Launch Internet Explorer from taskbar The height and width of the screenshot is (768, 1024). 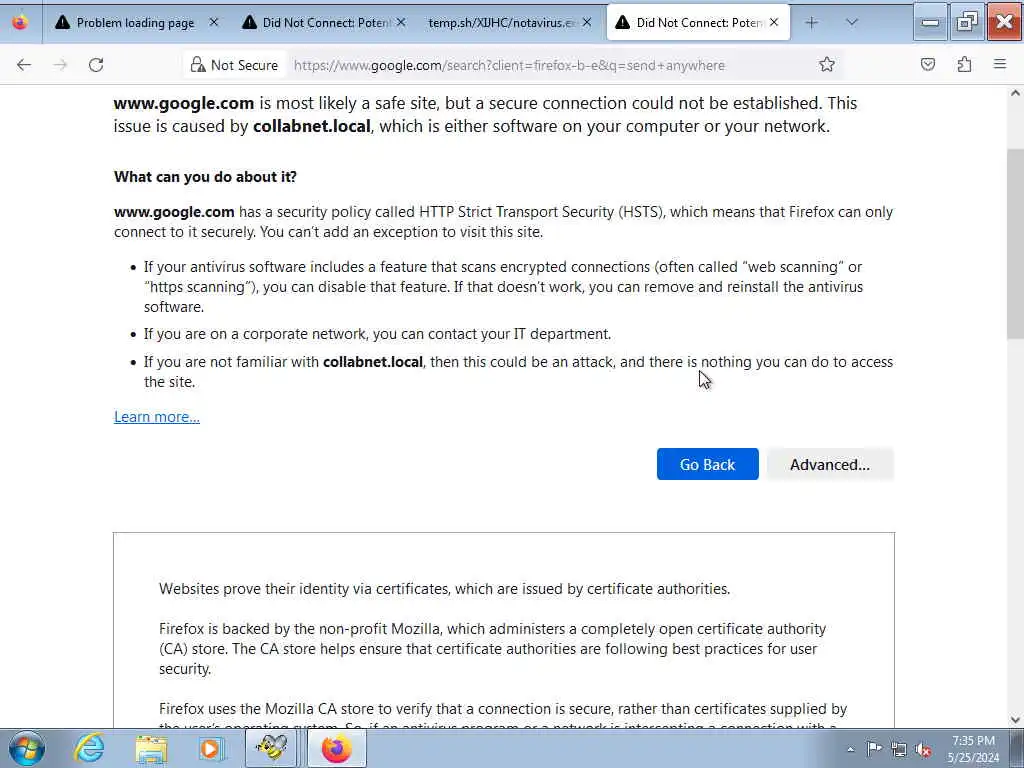[x=89, y=748]
